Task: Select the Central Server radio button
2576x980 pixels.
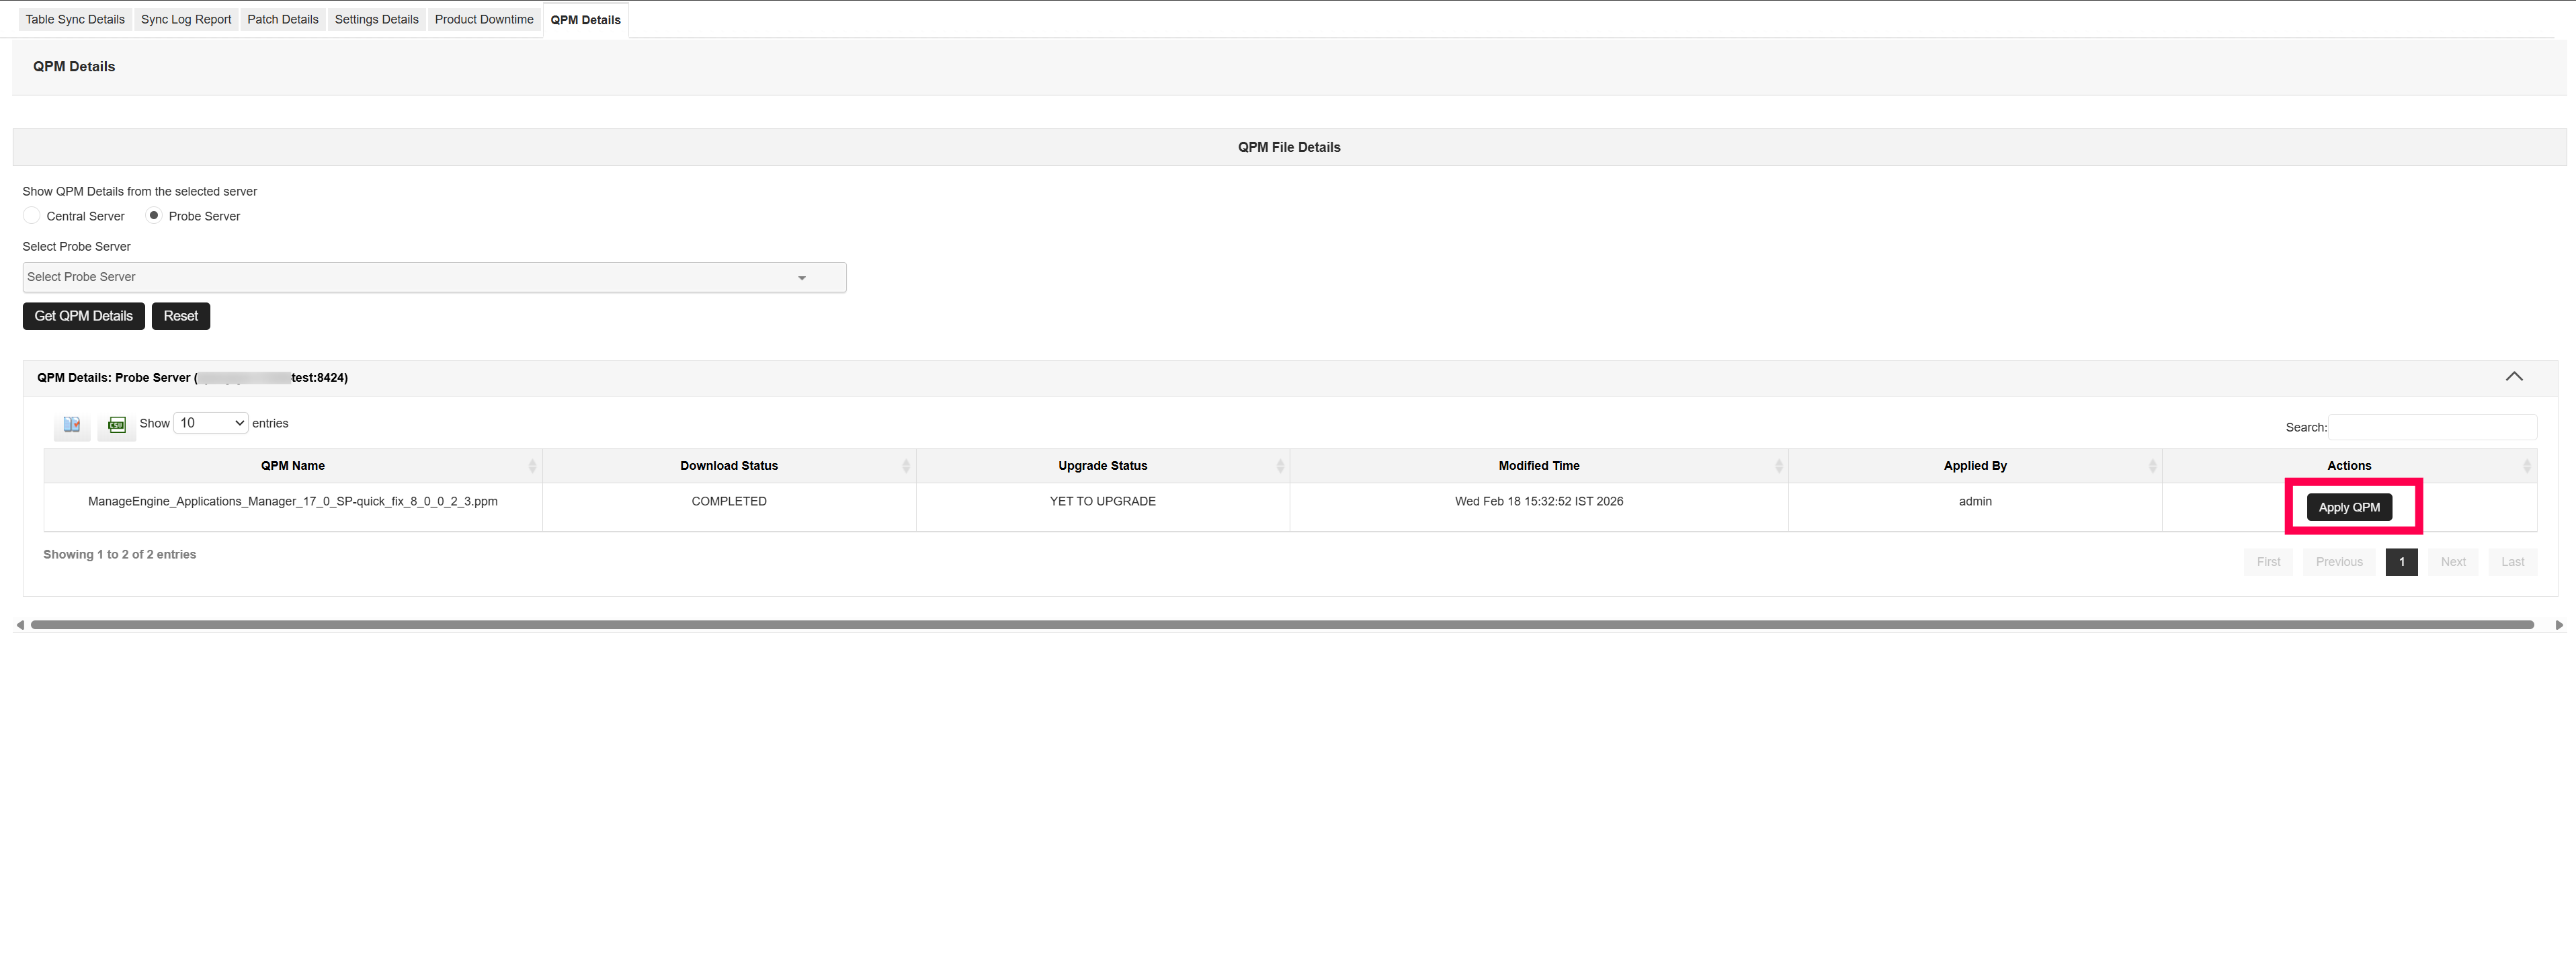Action: click(32, 216)
